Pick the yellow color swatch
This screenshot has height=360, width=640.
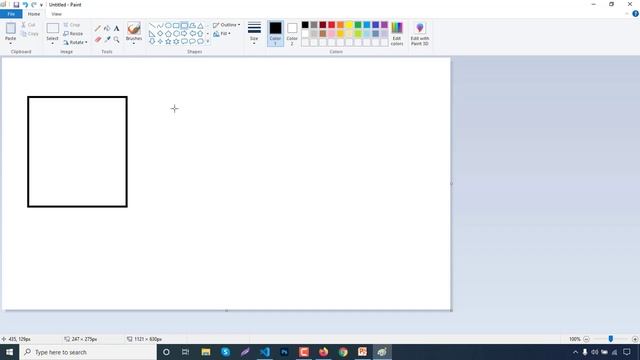point(349,25)
